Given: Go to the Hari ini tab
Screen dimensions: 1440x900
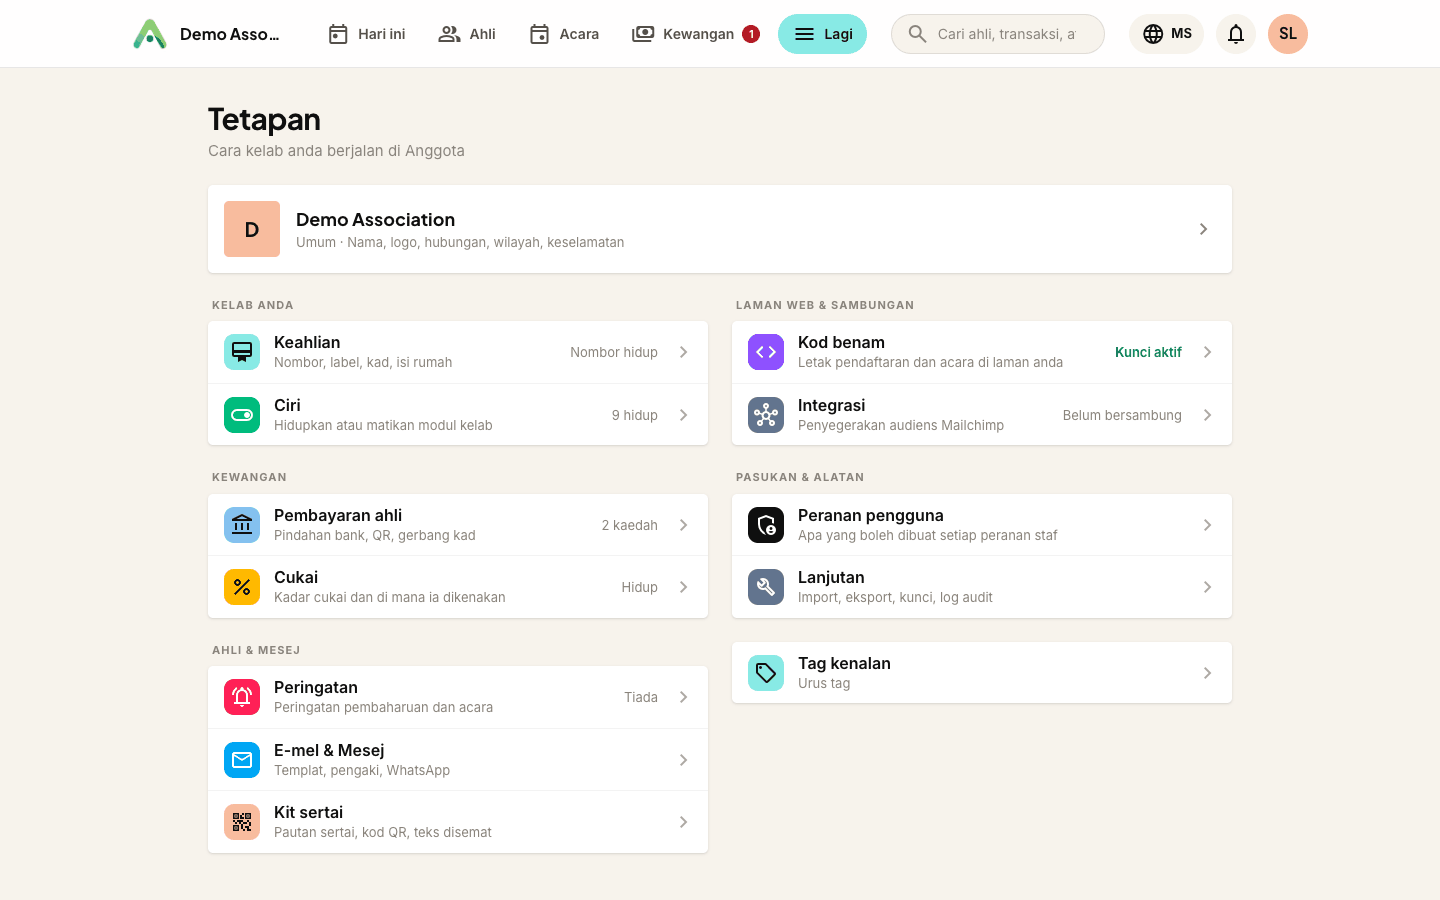Looking at the screenshot, I should (x=366, y=34).
